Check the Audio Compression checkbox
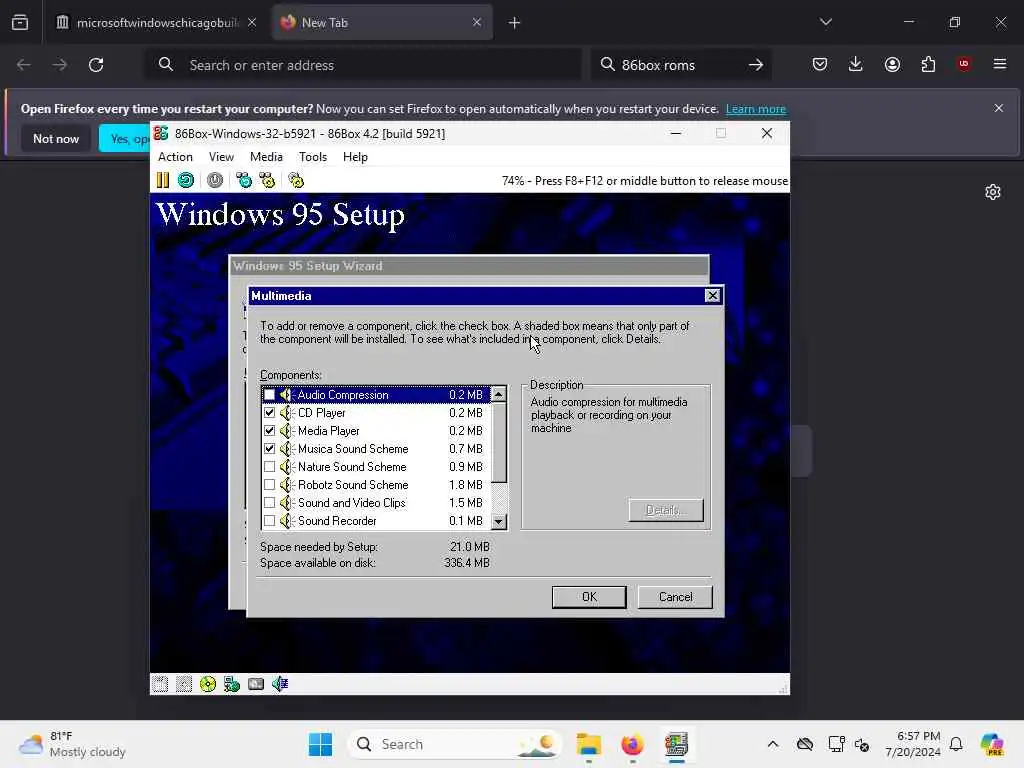 [x=269, y=395]
